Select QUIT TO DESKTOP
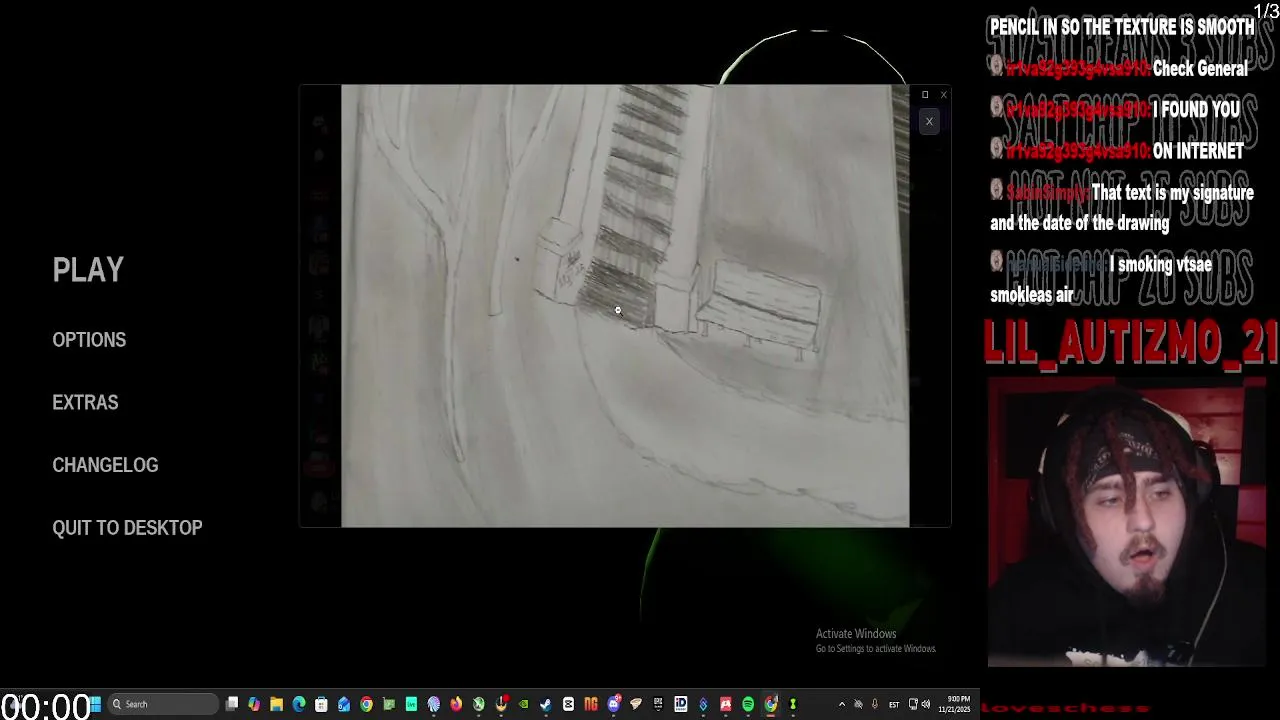The width and height of the screenshot is (1280, 720). (x=127, y=528)
